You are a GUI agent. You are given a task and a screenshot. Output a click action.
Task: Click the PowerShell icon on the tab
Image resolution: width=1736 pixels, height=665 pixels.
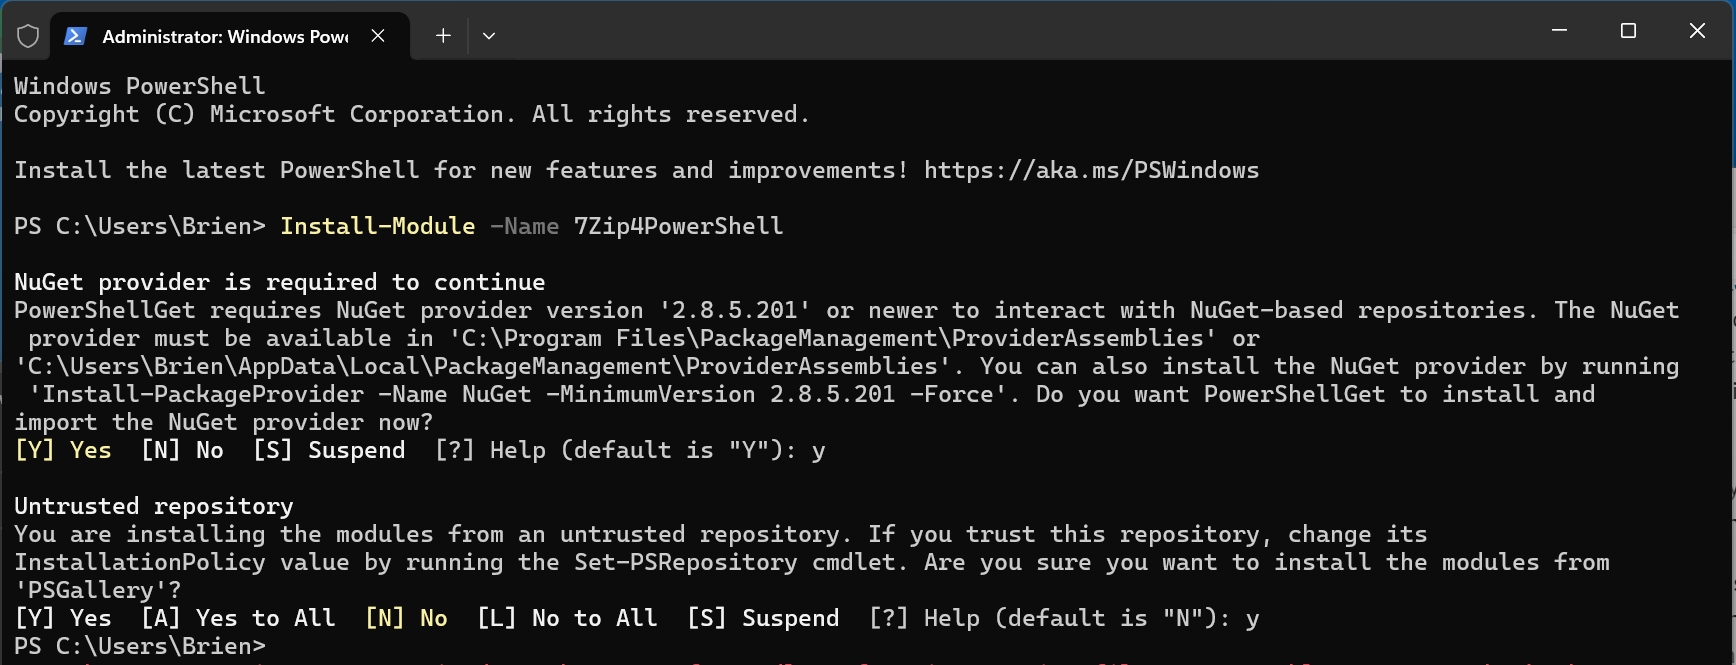(x=74, y=36)
